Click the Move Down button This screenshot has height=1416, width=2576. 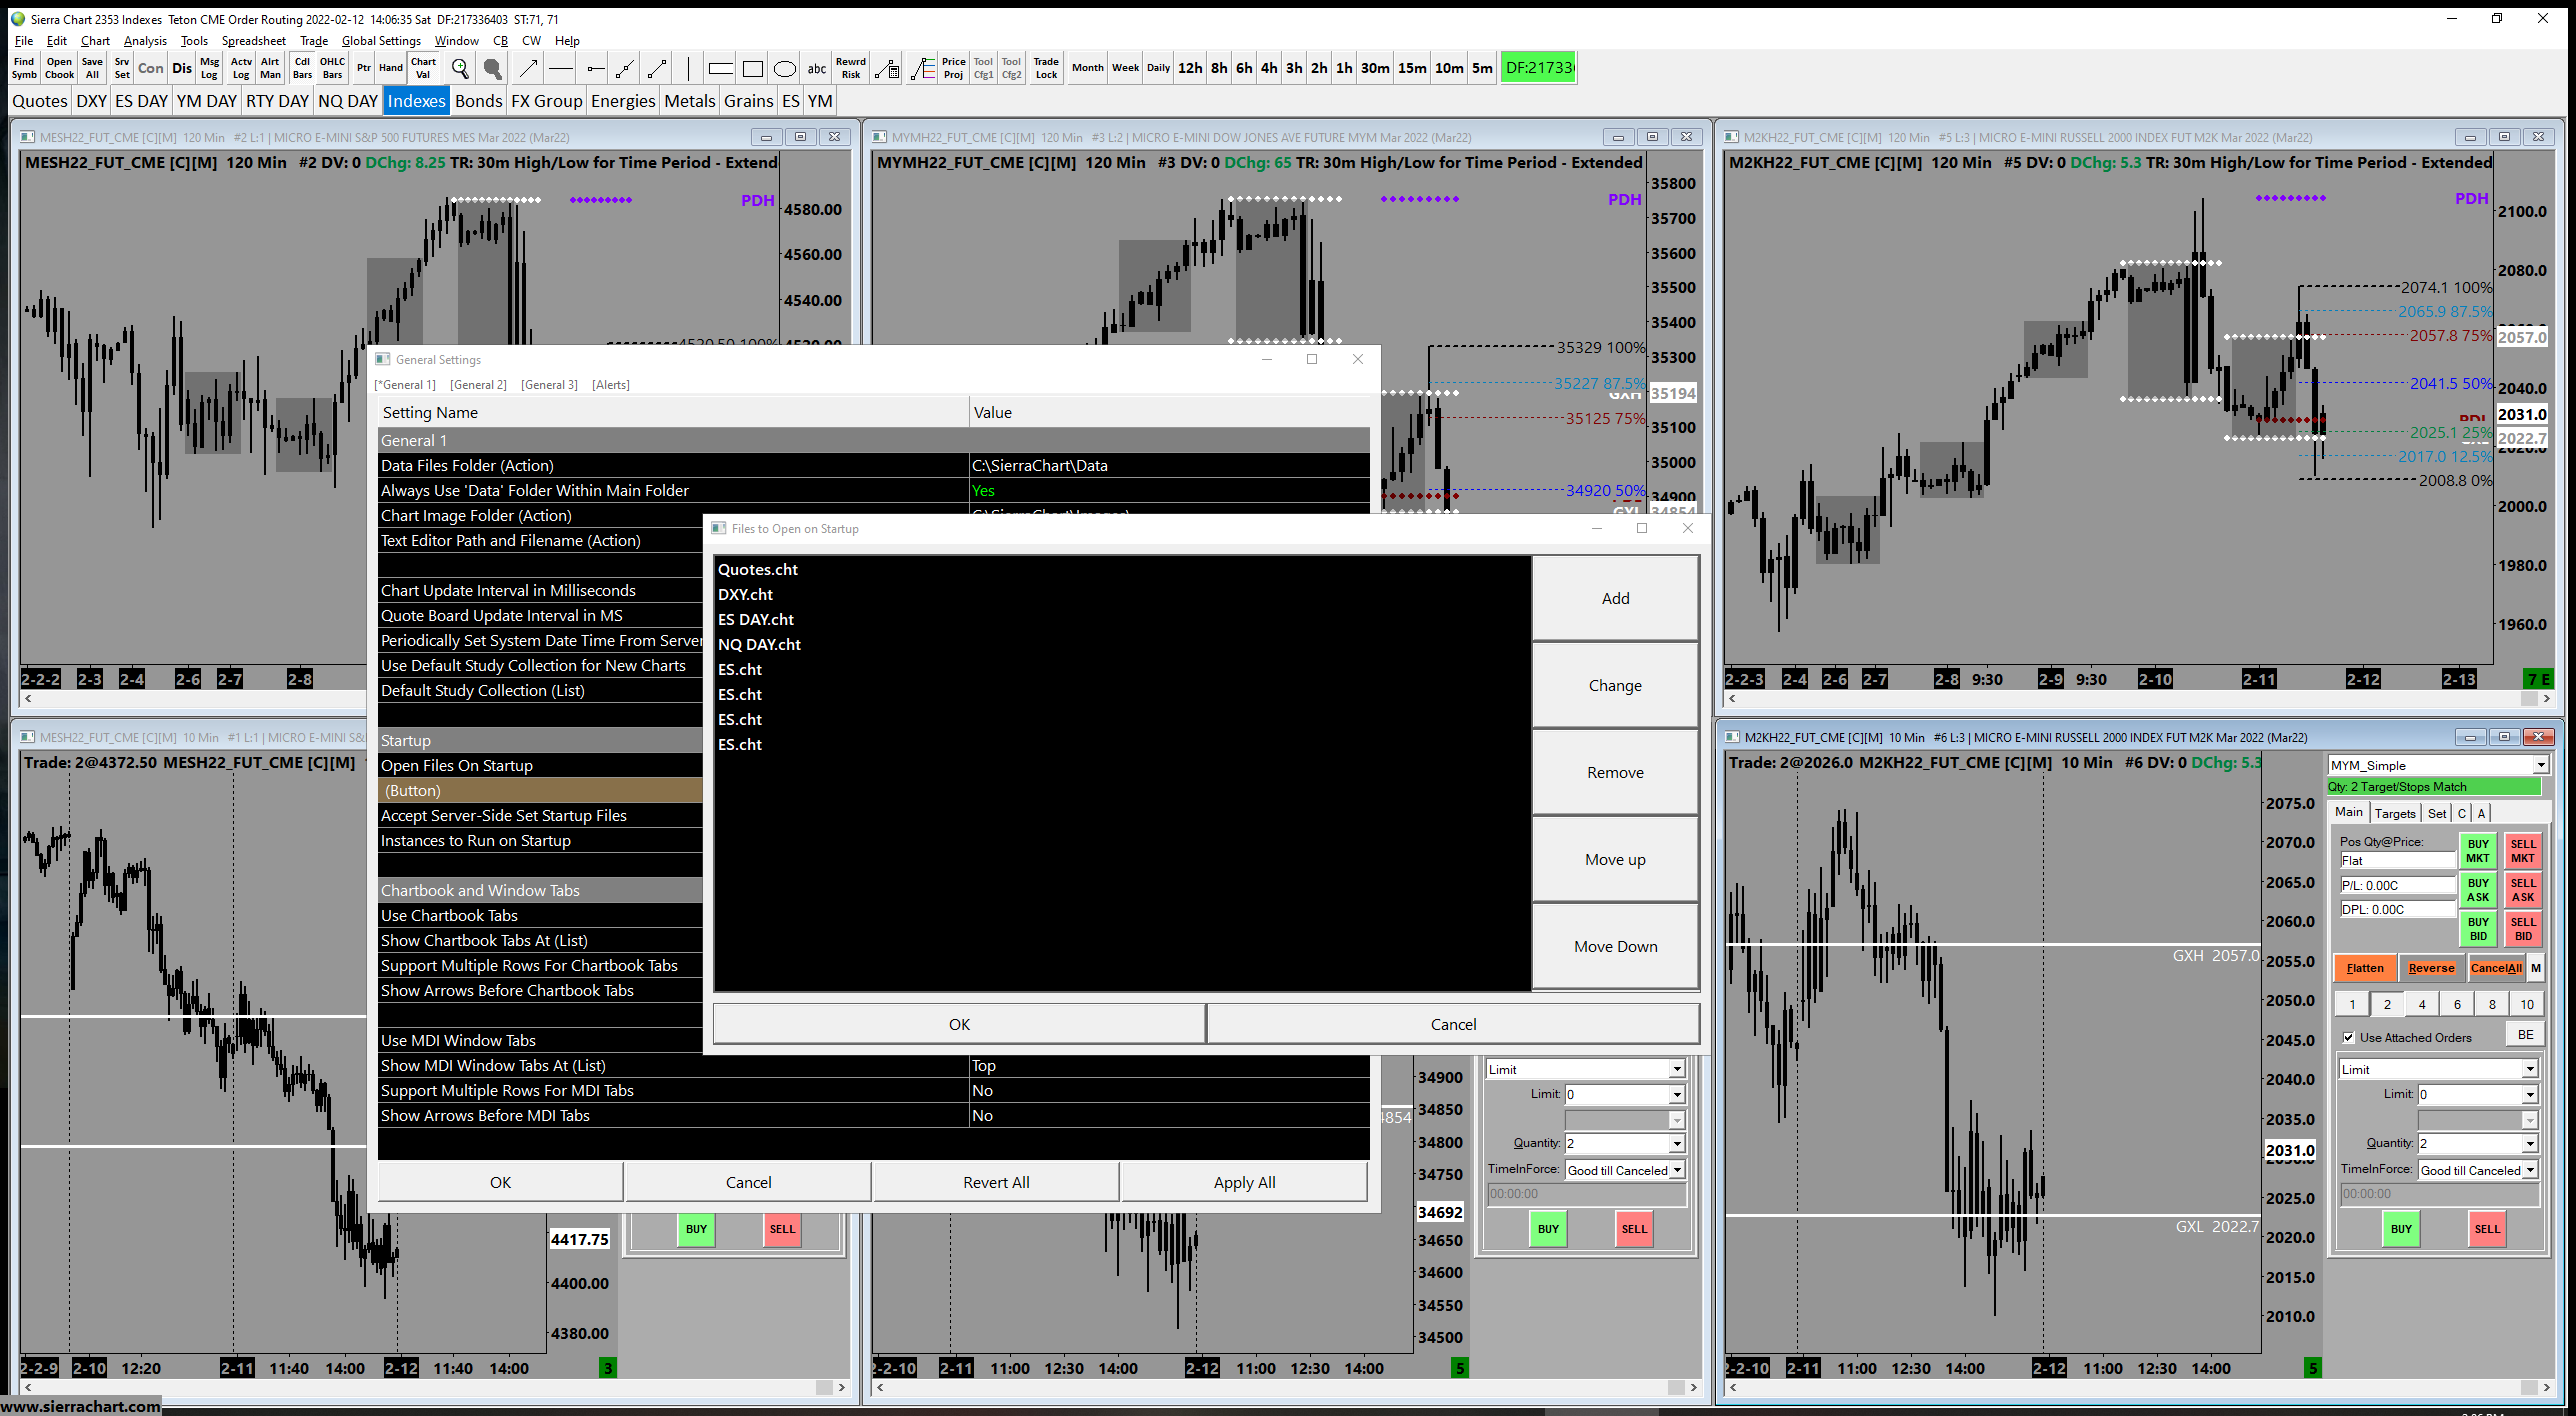pos(1615,946)
